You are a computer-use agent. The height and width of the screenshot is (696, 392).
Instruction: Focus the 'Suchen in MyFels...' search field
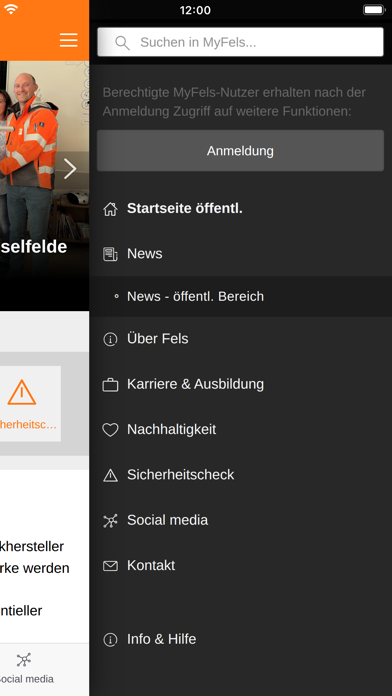click(240, 42)
